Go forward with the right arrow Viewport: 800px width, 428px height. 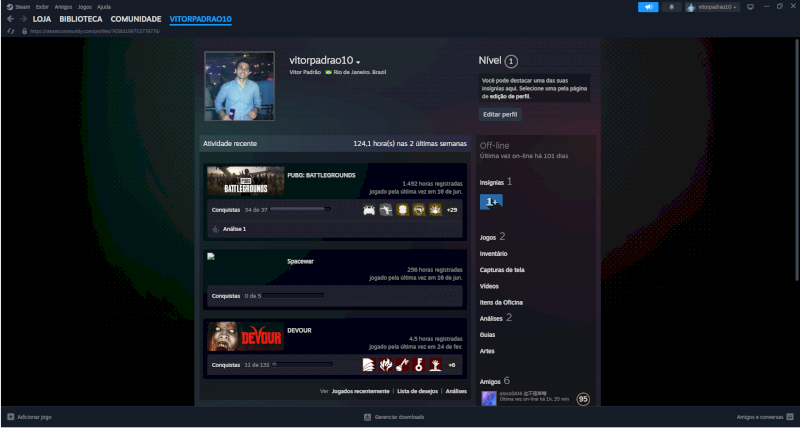[23, 19]
